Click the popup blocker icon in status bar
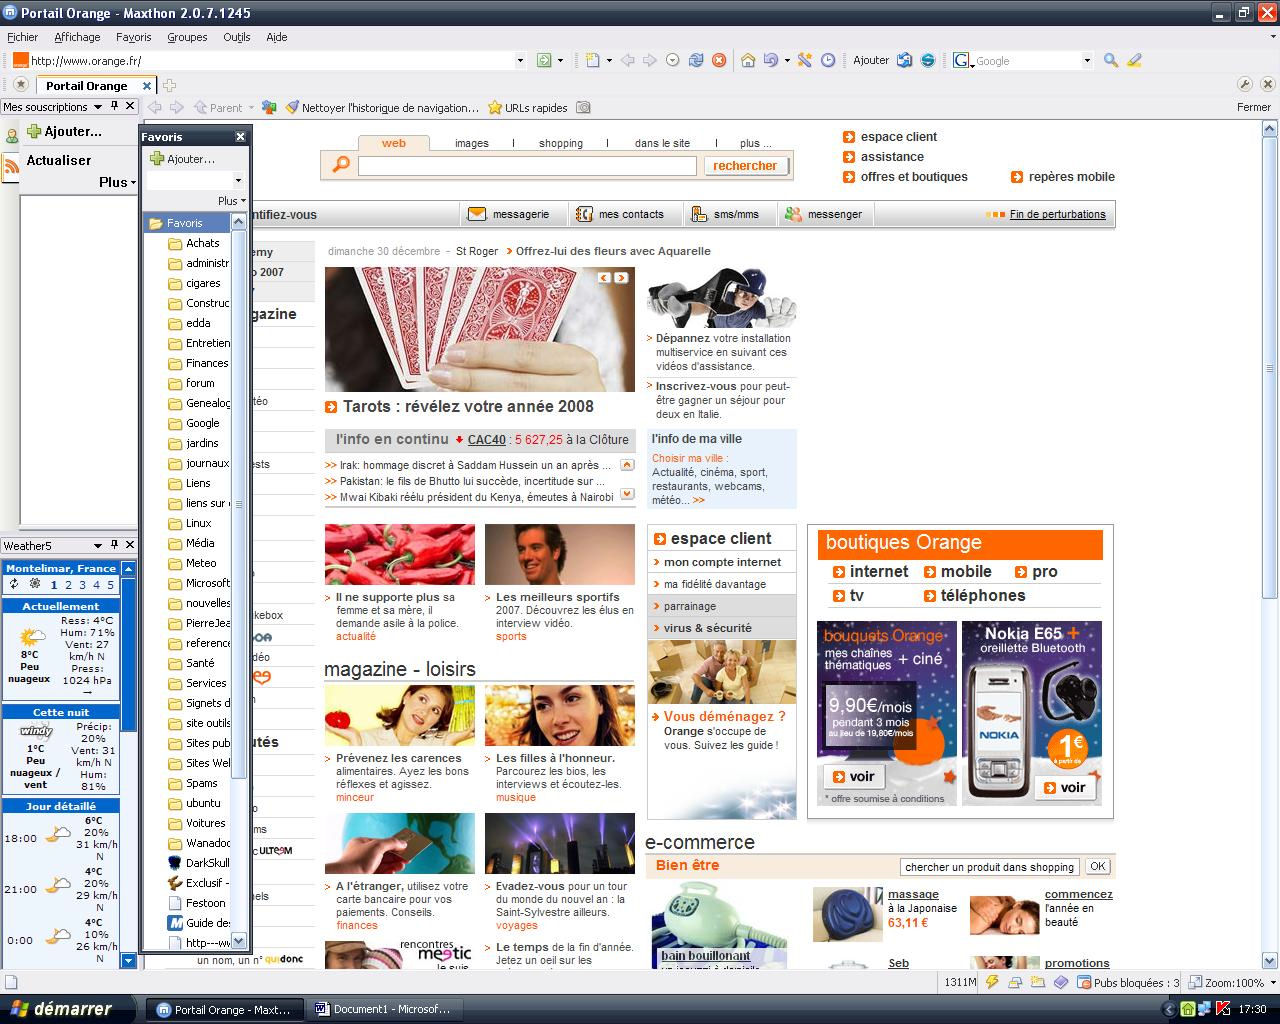The height and width of the screenshot is (1024, 1280). [1083, 982]
